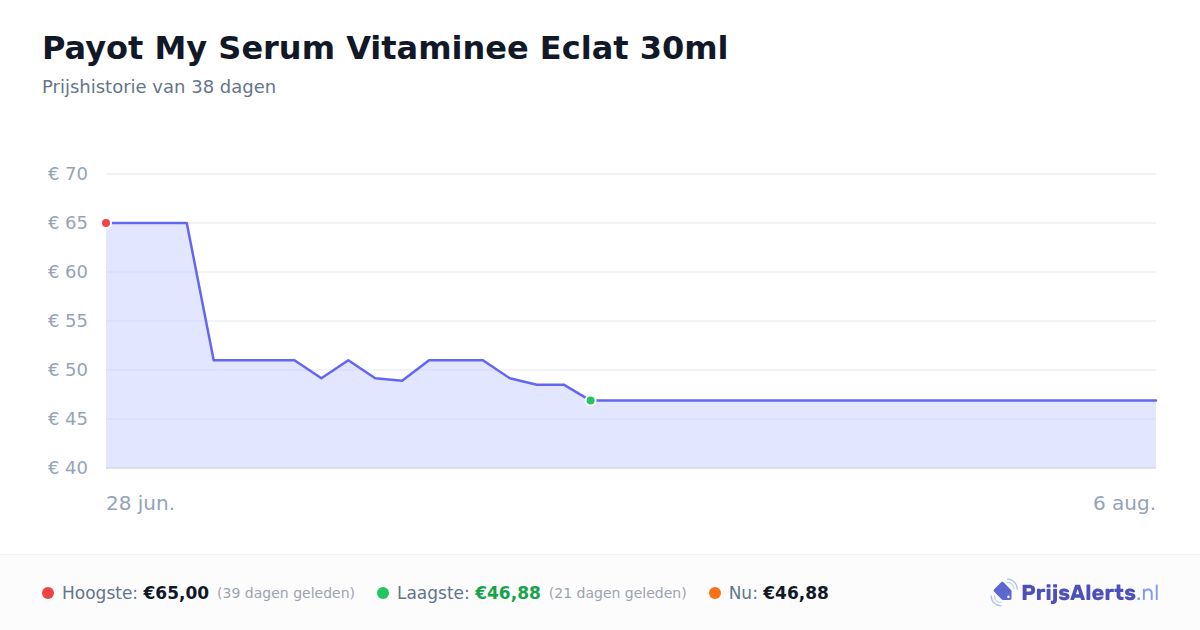
Task: Click the orange Nu legend dot
Action: 715,593
